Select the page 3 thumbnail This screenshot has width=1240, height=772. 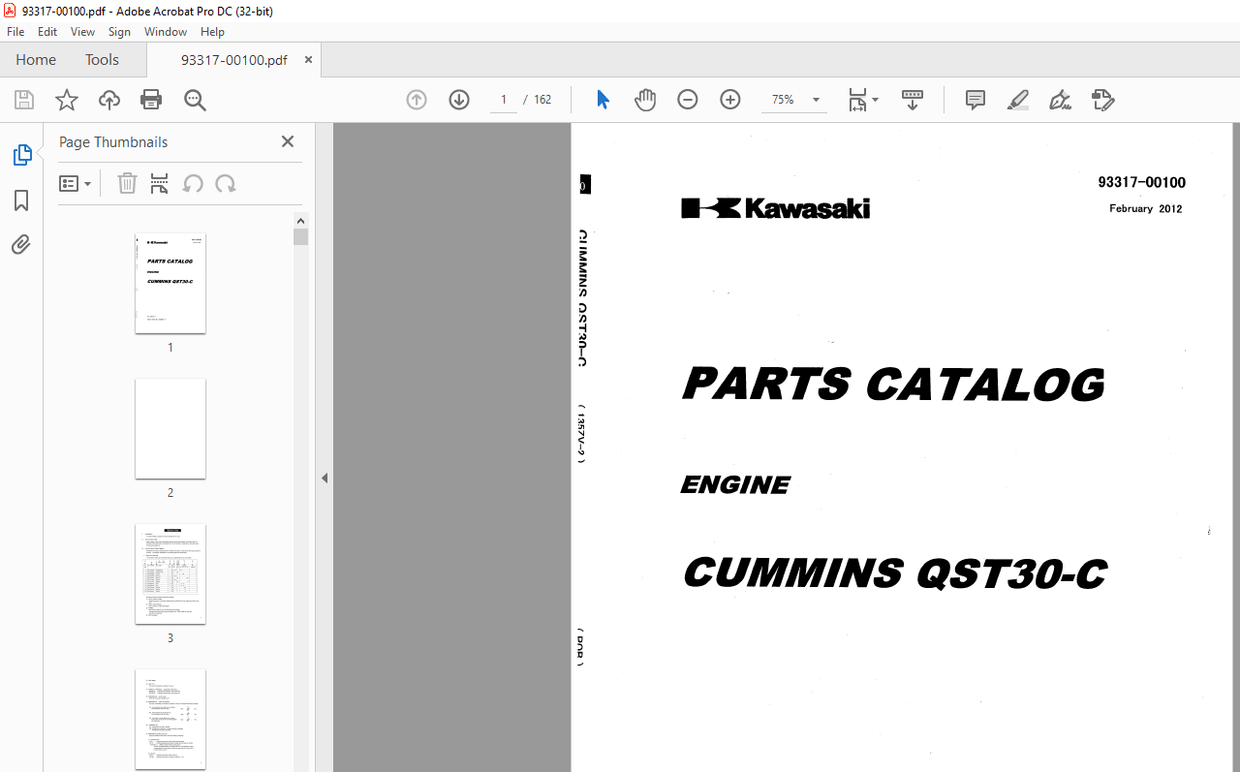click(170, 574)
